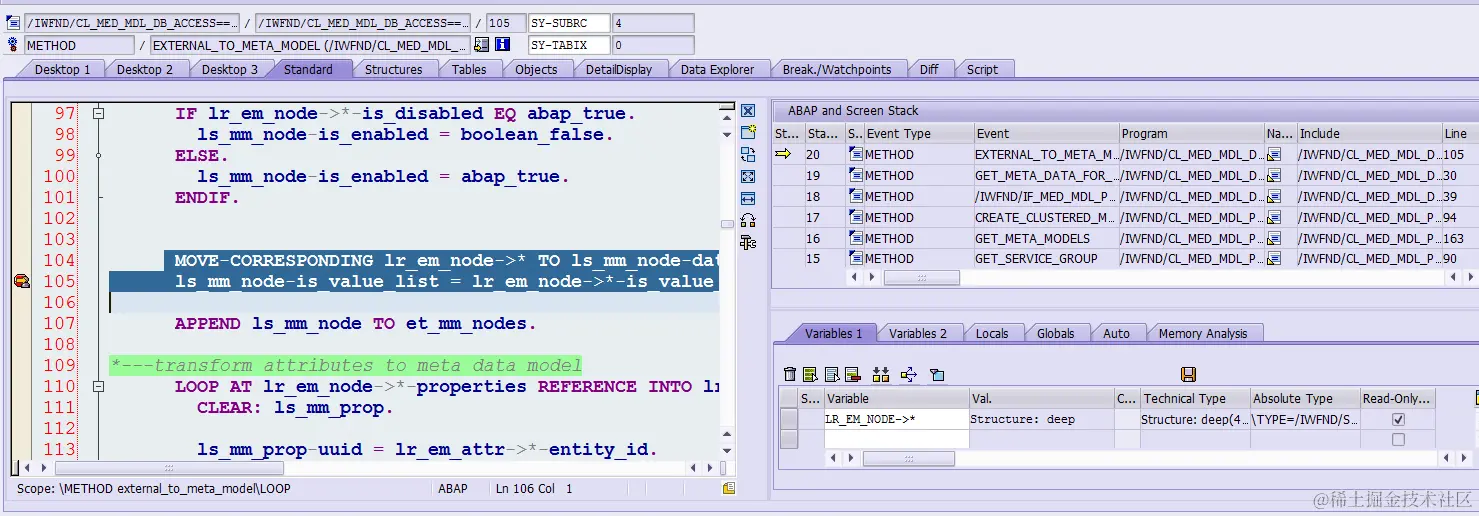Click the SY-SUBRC variable name field
Viewport: 1479px width, 516px height.
(x=568, y=23)
